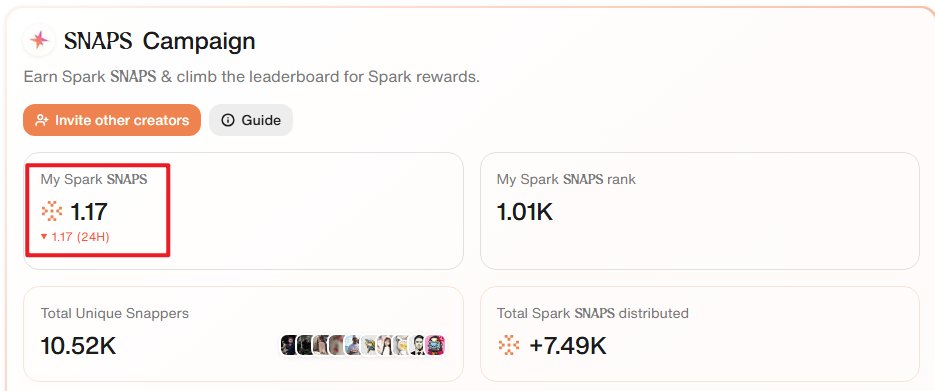The image size is (935, 391).
Task: Open Total Spark SNAPS distributed card
Action: click(699, 334)
